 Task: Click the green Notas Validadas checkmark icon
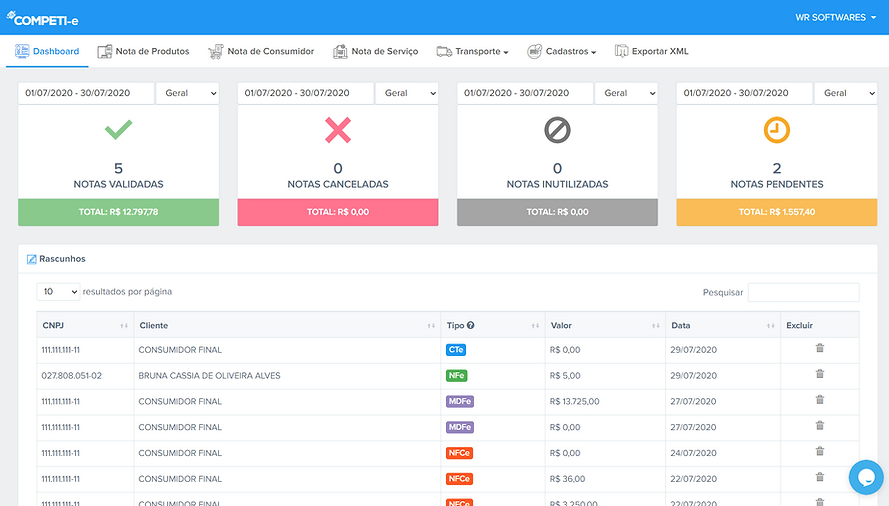point(118,130)
